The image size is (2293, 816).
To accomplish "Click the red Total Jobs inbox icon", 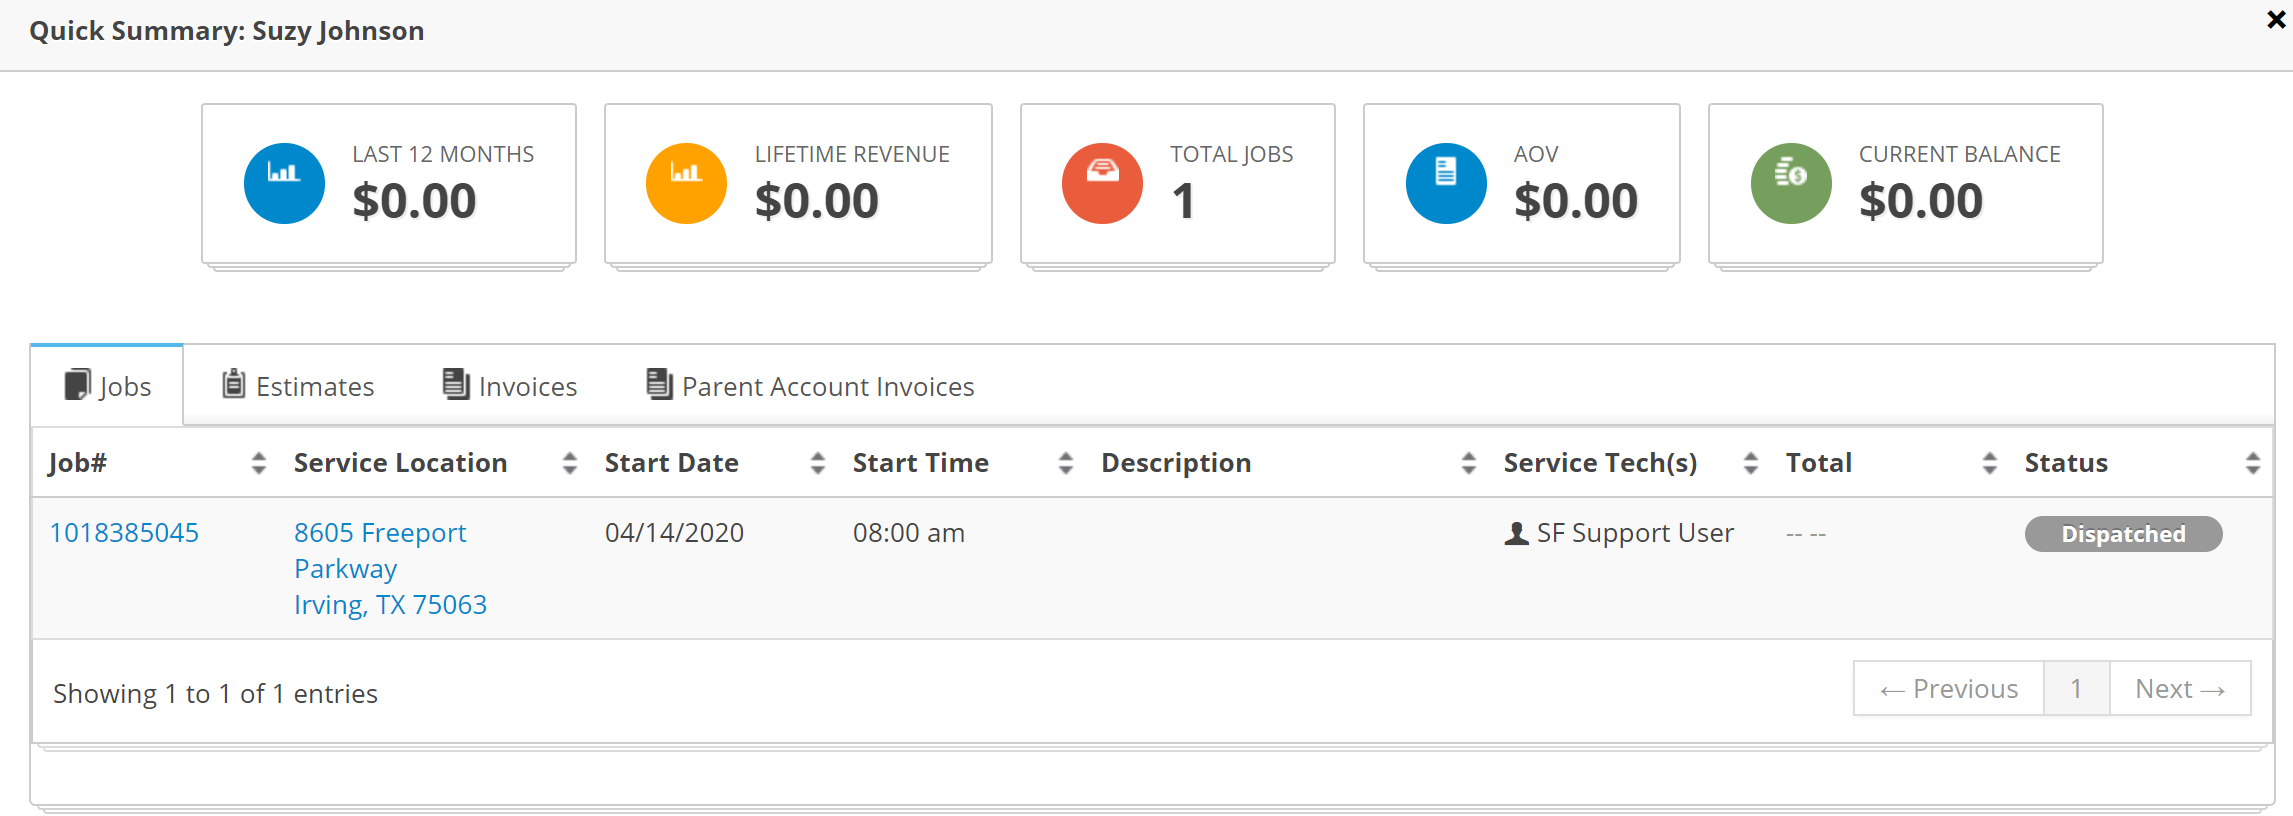I will (x=1102, y=184).
